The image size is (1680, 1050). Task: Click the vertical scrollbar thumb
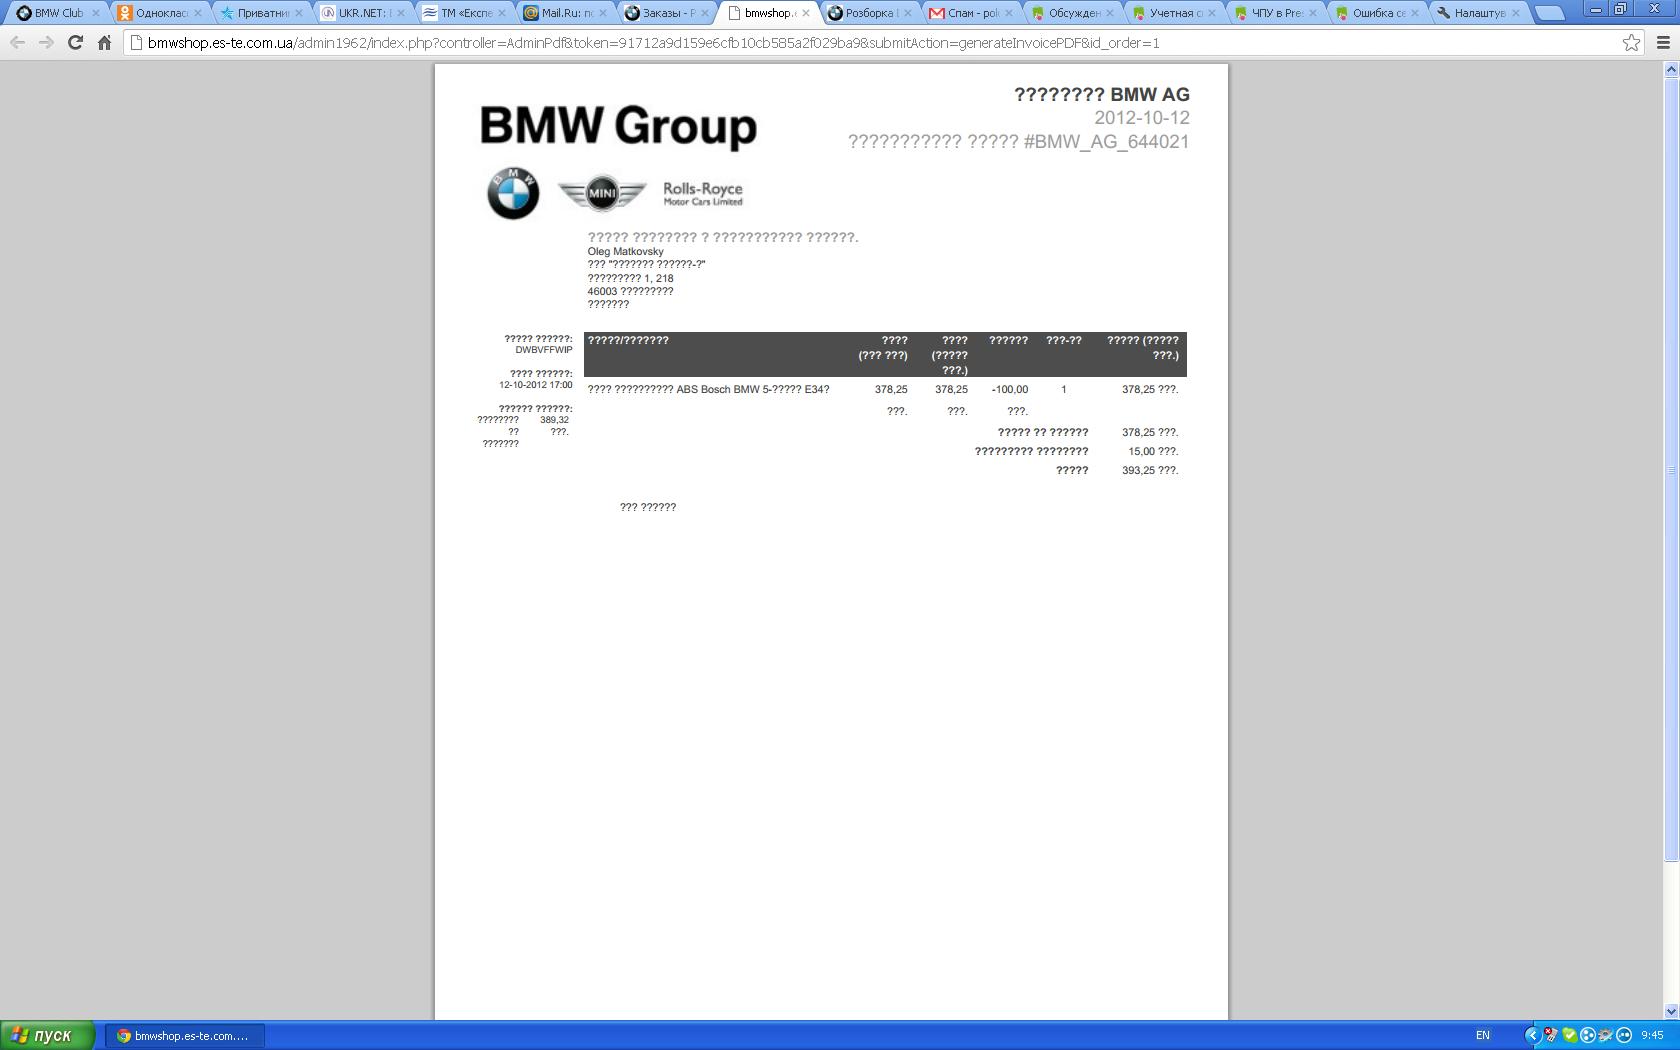[x=1670, y=470]
